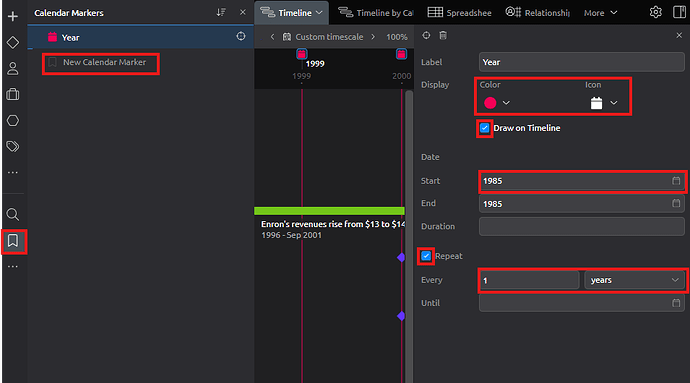Viewport: 690px width, 383px height.
Task: Click the 1999 calendar marker on timeline
Action: [301, 54]
